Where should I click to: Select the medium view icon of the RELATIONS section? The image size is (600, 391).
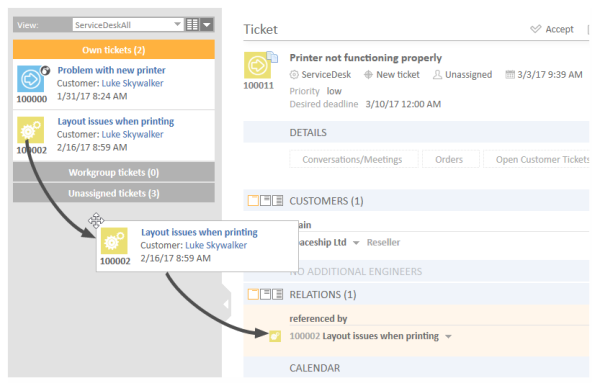pos(265,294)
